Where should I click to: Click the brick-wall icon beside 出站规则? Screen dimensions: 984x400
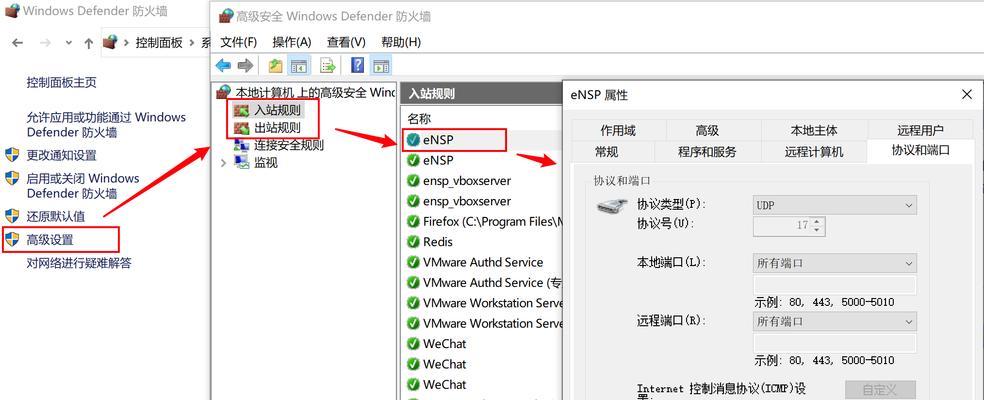pyautogui.click(x=241, y=128)
